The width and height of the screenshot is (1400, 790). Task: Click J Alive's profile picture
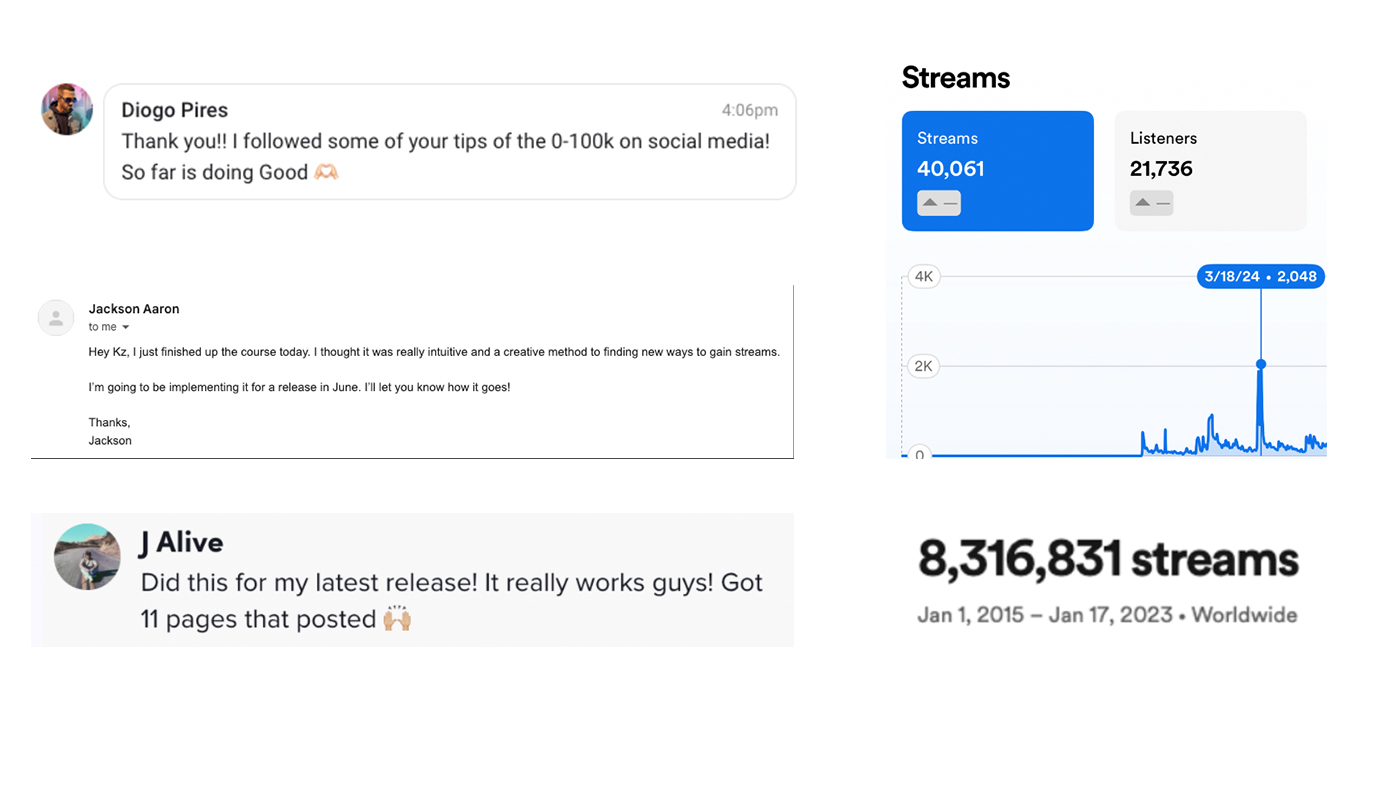pos(87,556)
